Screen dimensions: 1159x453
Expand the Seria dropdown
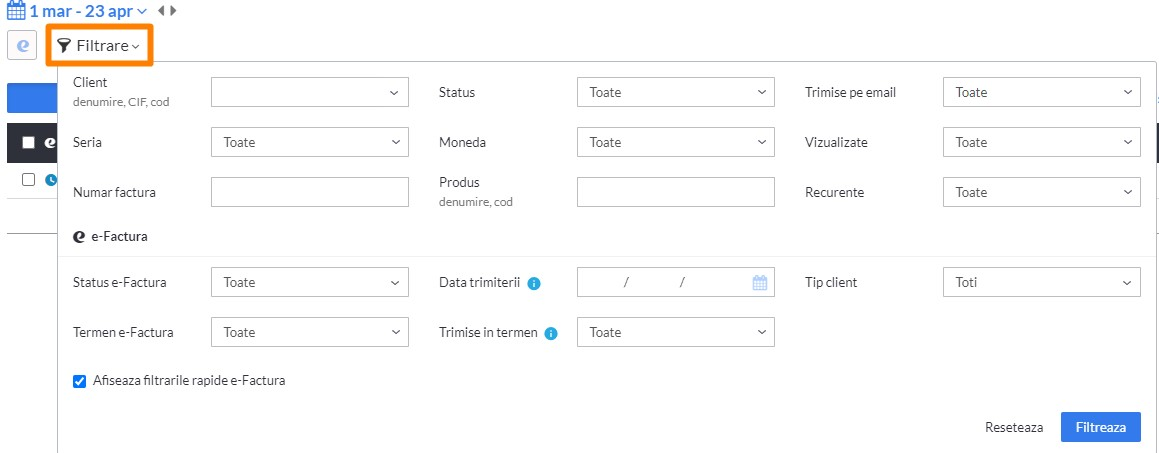click(x=310, y=142)
